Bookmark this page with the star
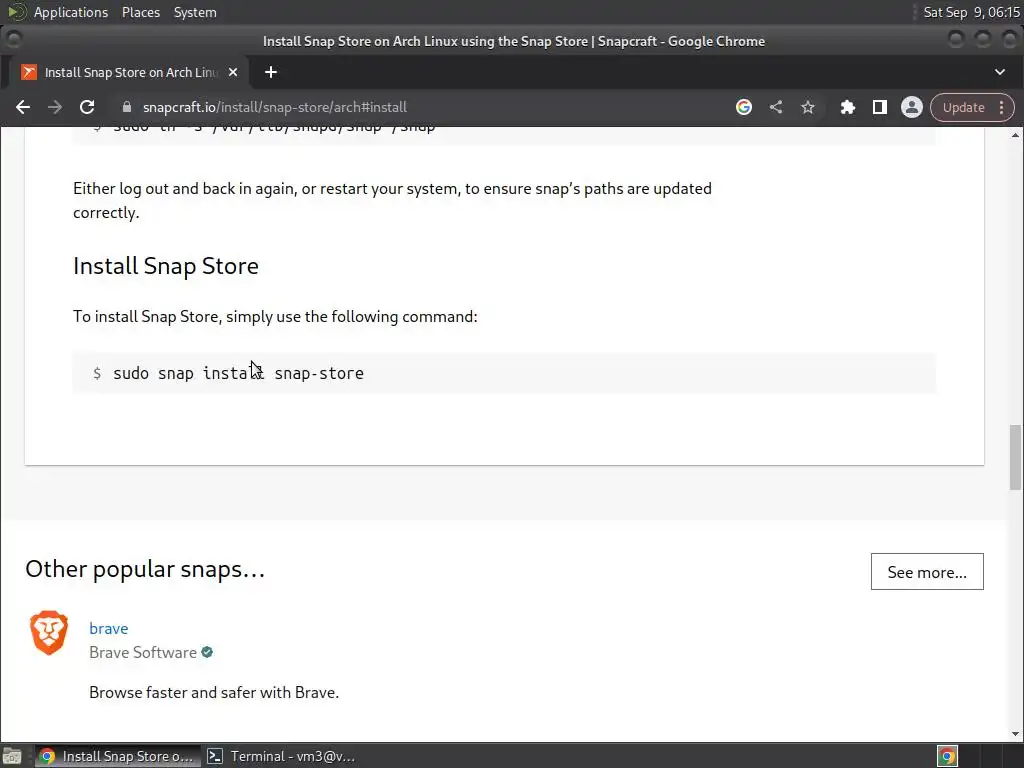 pos(808,107)
